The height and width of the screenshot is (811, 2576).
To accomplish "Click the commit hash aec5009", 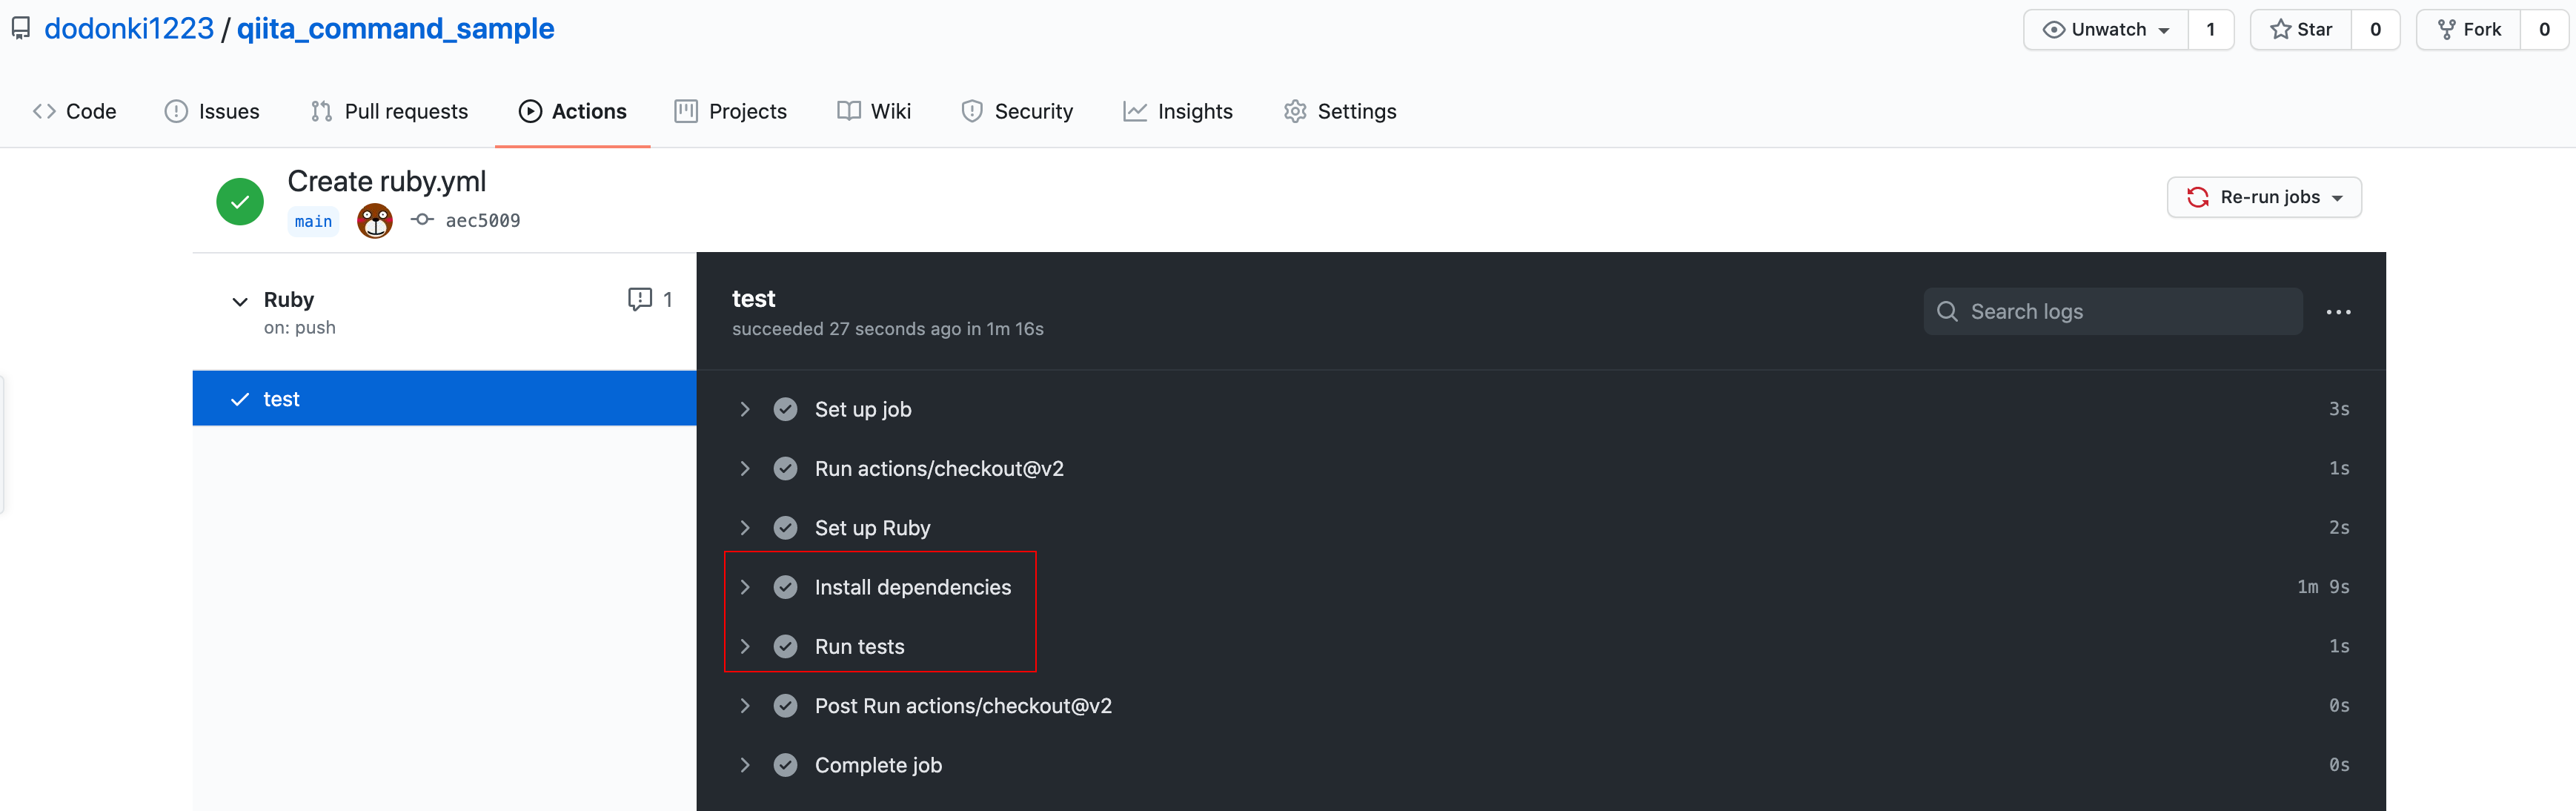I will click(482, 220).
